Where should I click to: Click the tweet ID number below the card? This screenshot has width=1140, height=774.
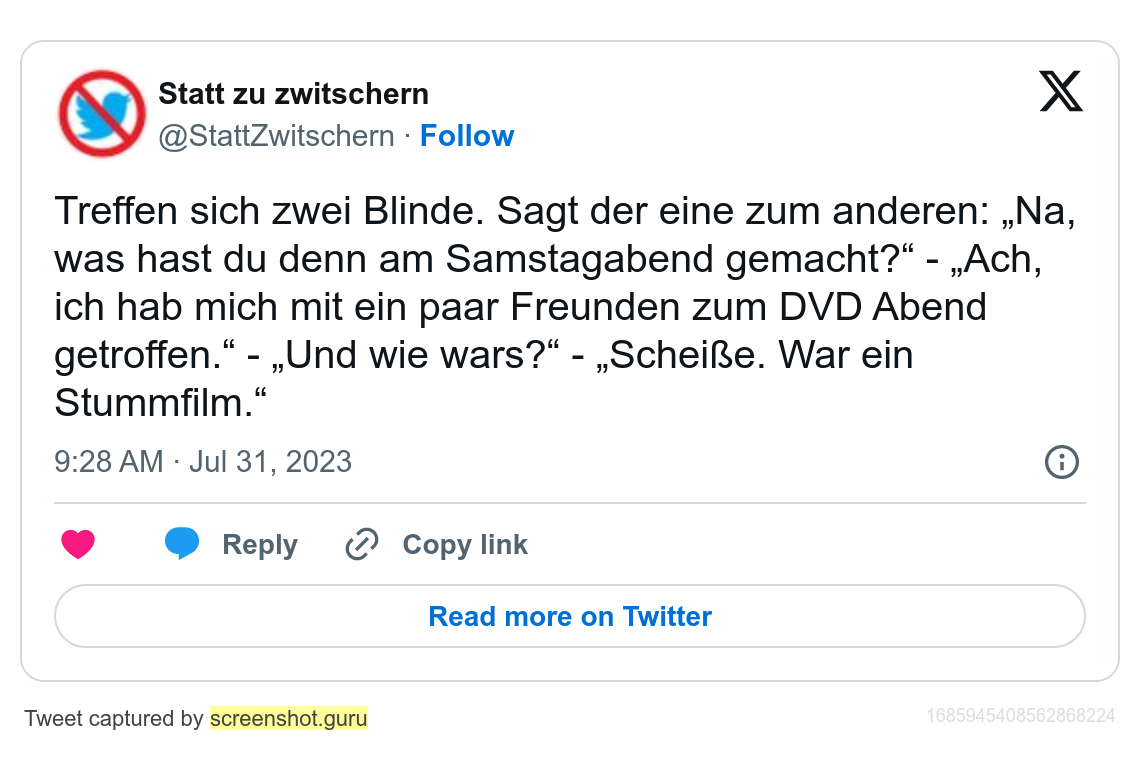point(1020,716)
